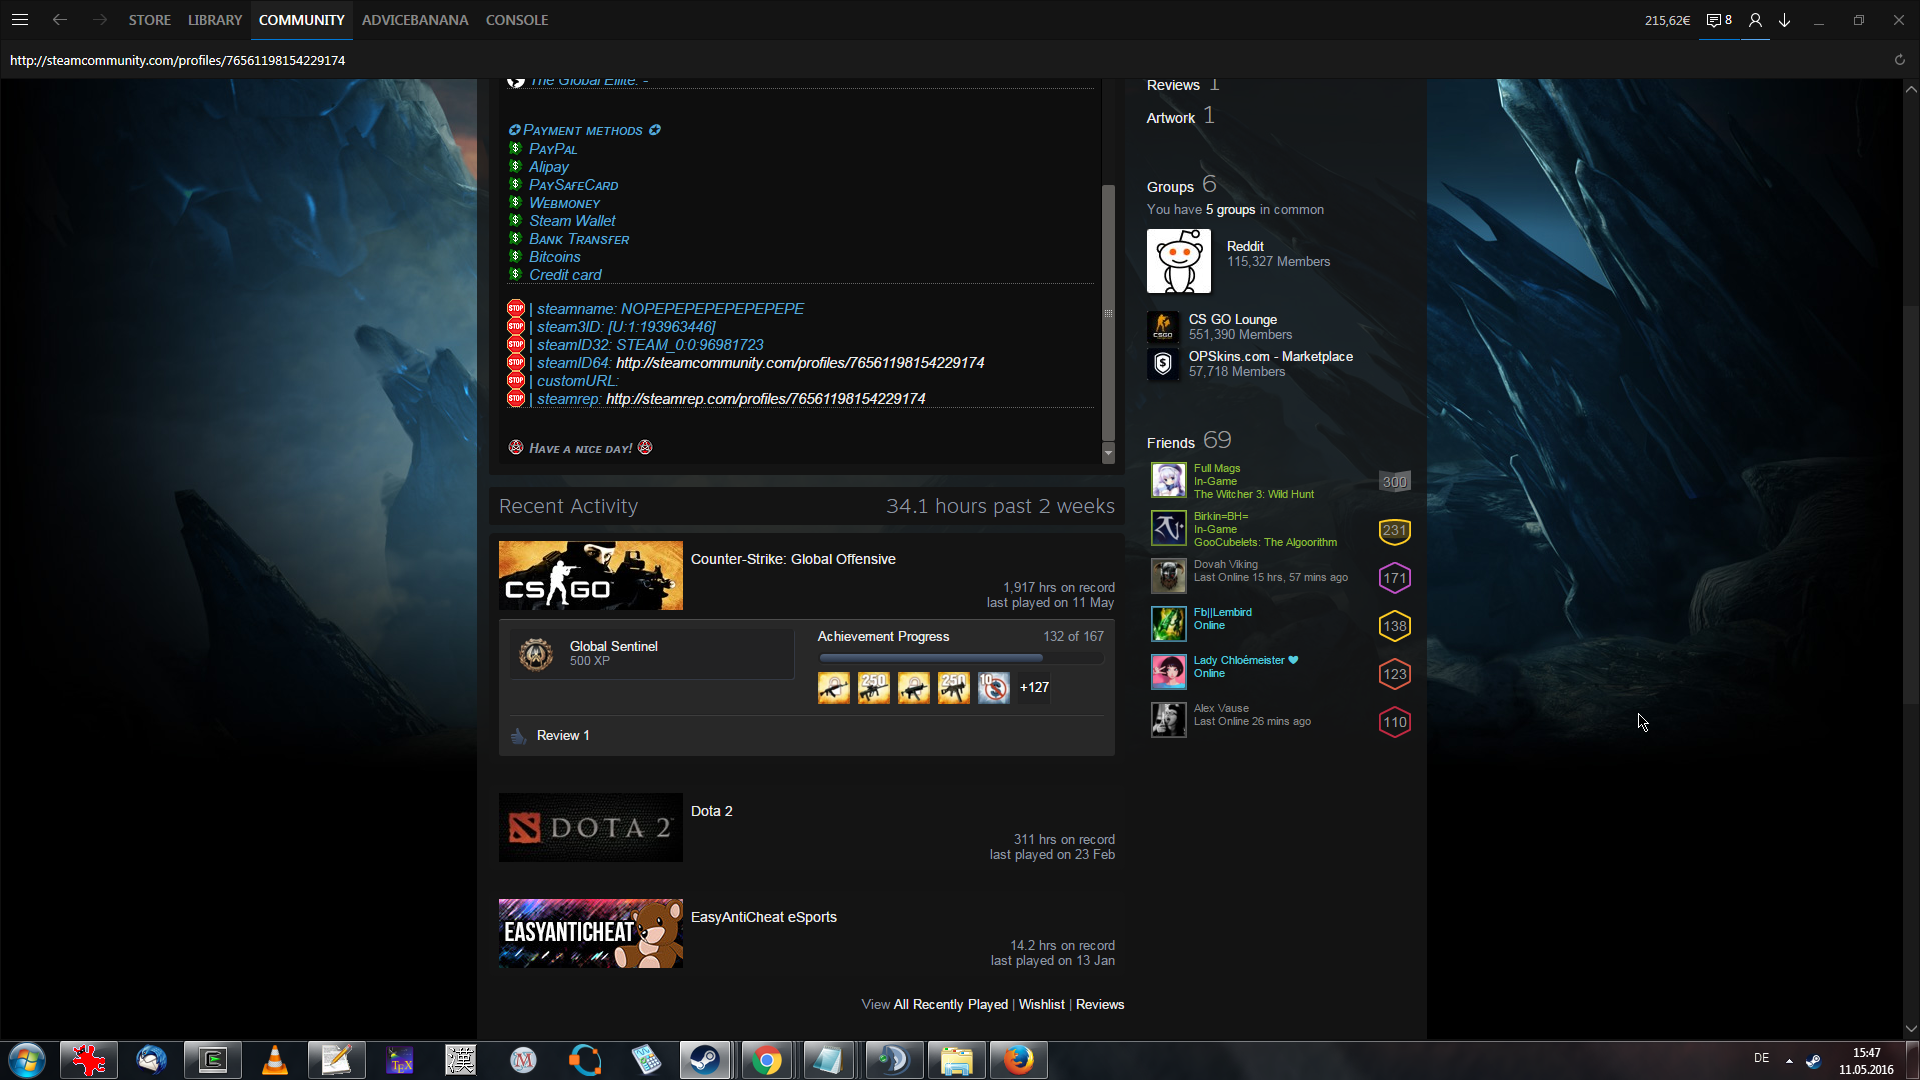Open the LIBRARY tab
The image size is (1920, 1080).
coord(215,20)
